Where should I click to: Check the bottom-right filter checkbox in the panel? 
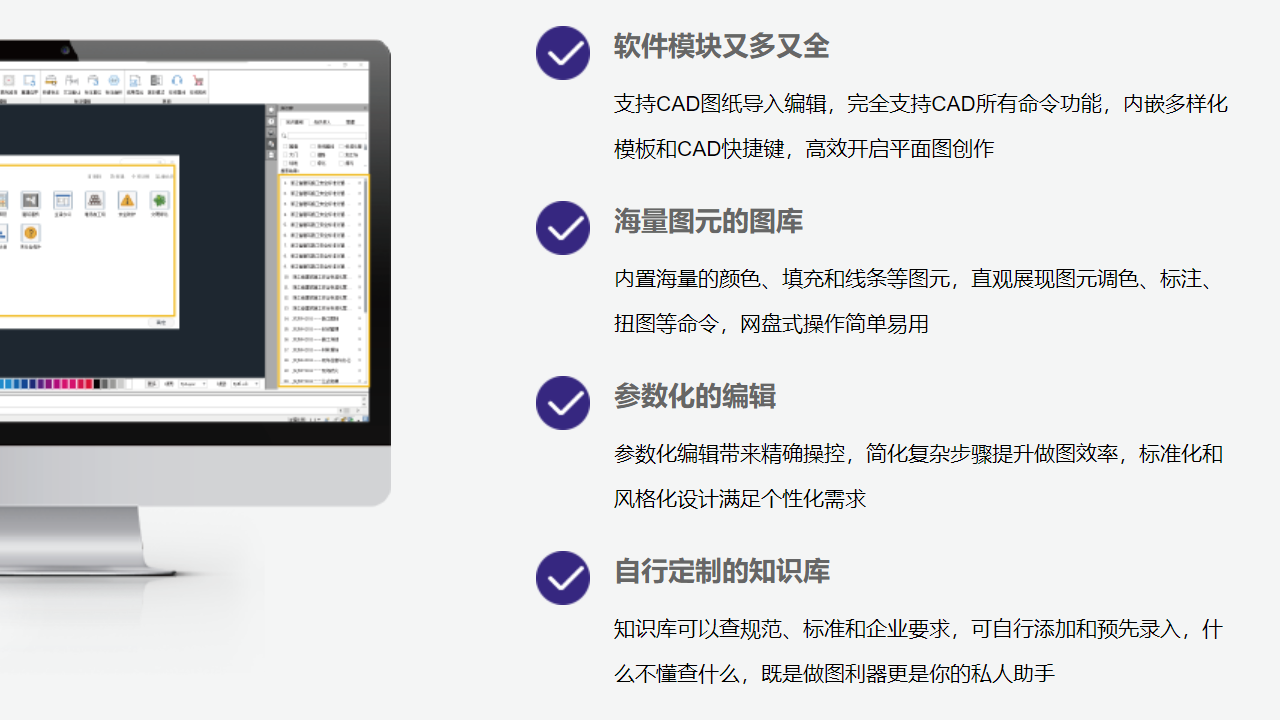(341, 163)
